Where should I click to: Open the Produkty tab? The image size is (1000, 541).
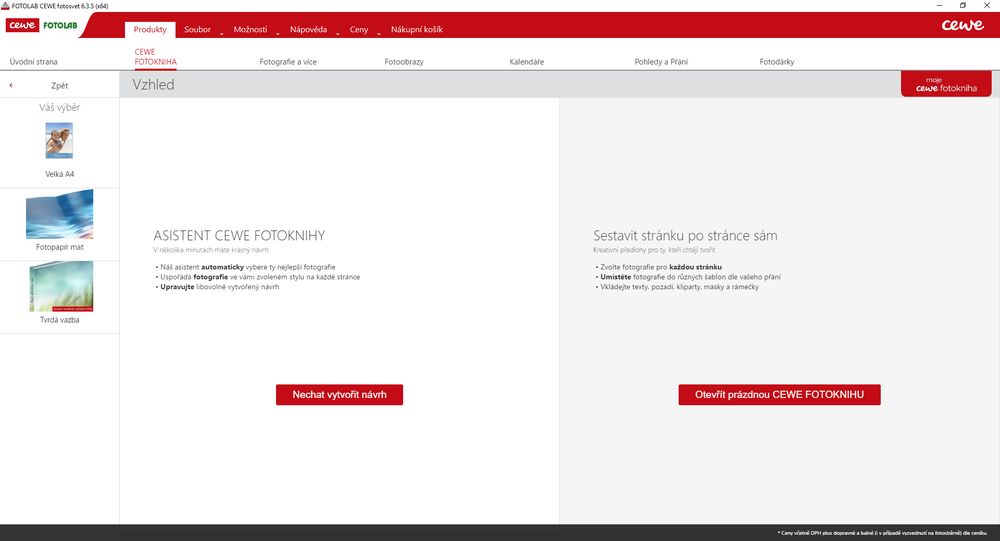click(x=150, y=29)
